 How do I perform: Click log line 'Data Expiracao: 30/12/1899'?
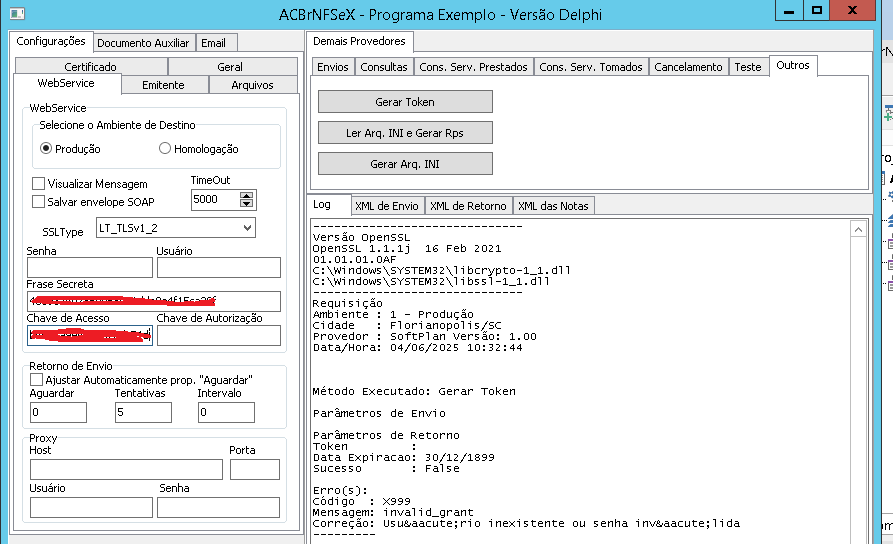tap(403, 457)
